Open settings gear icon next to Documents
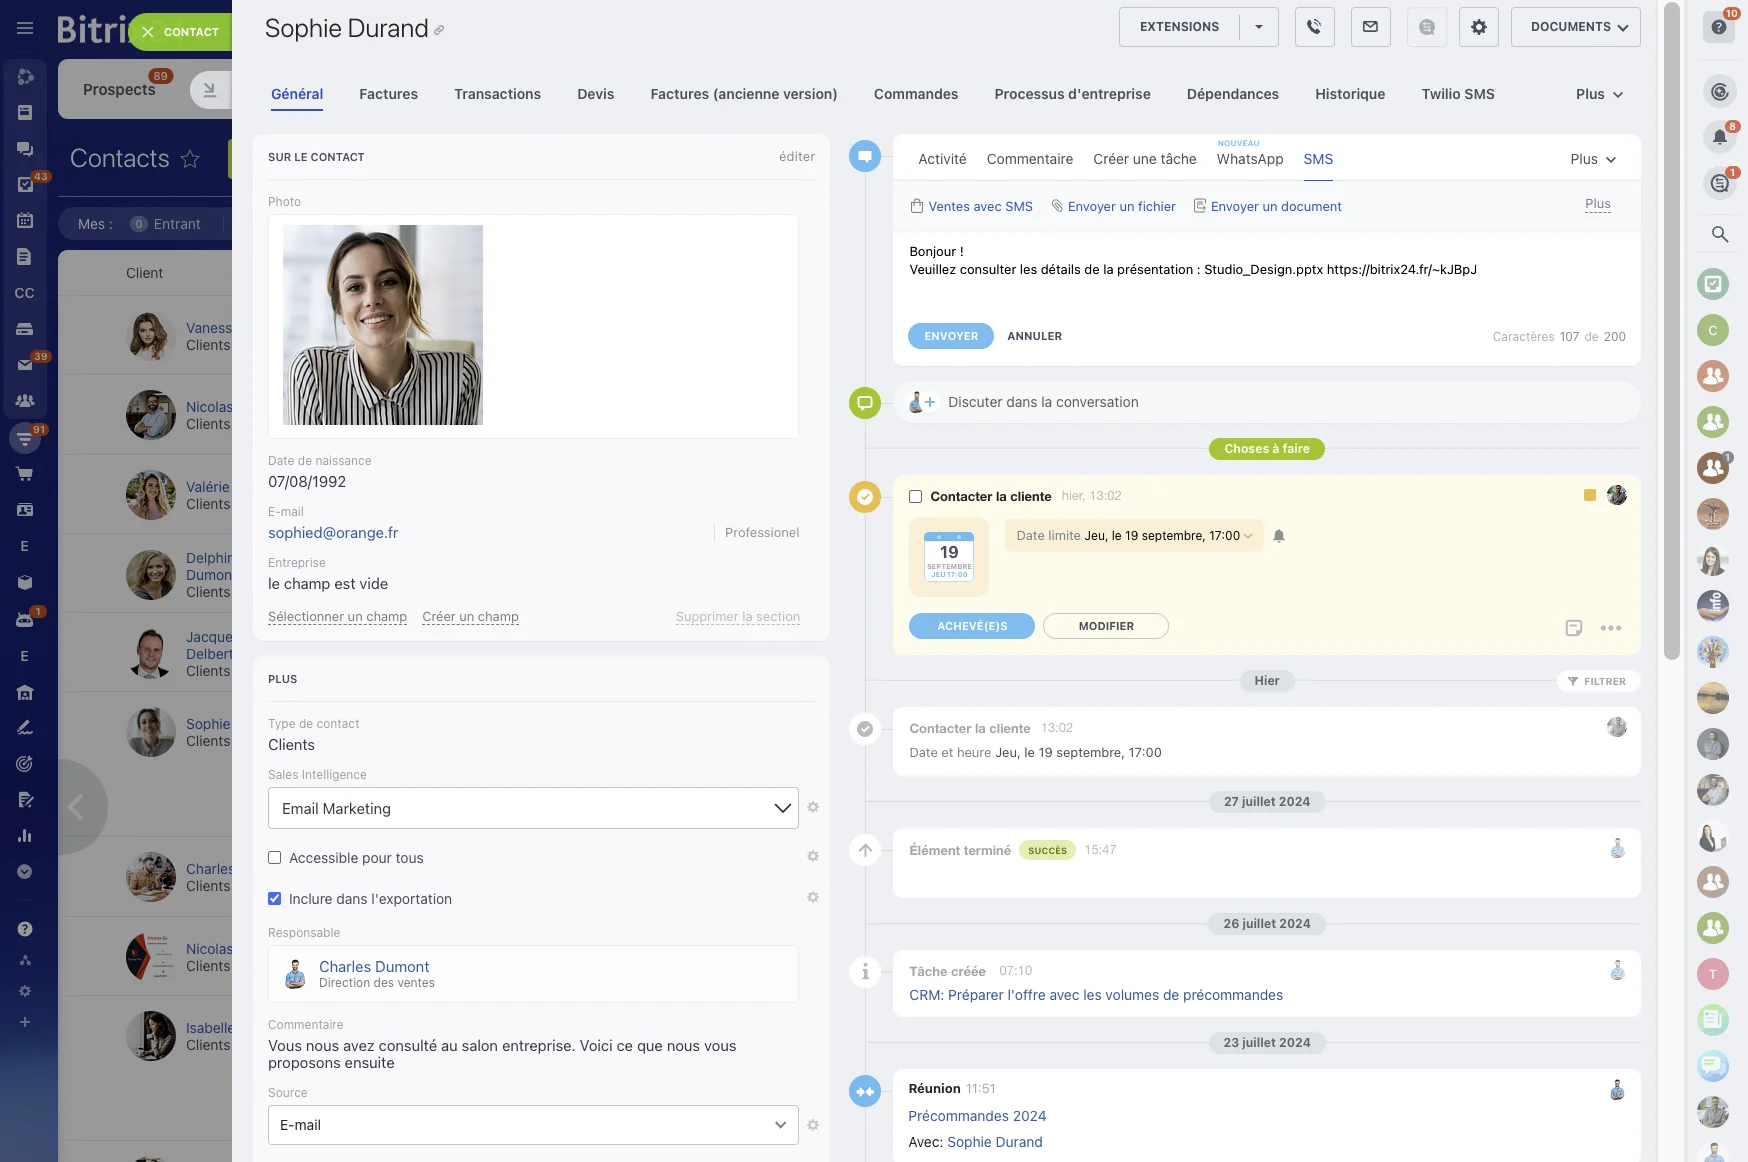The height and width of the screenshot is (1162, 1748). click(x=1478, y=27)
